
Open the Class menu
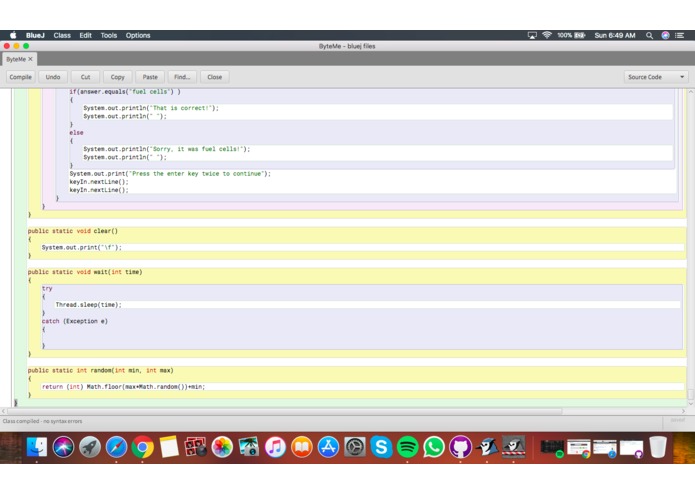[x=62, y=35]
